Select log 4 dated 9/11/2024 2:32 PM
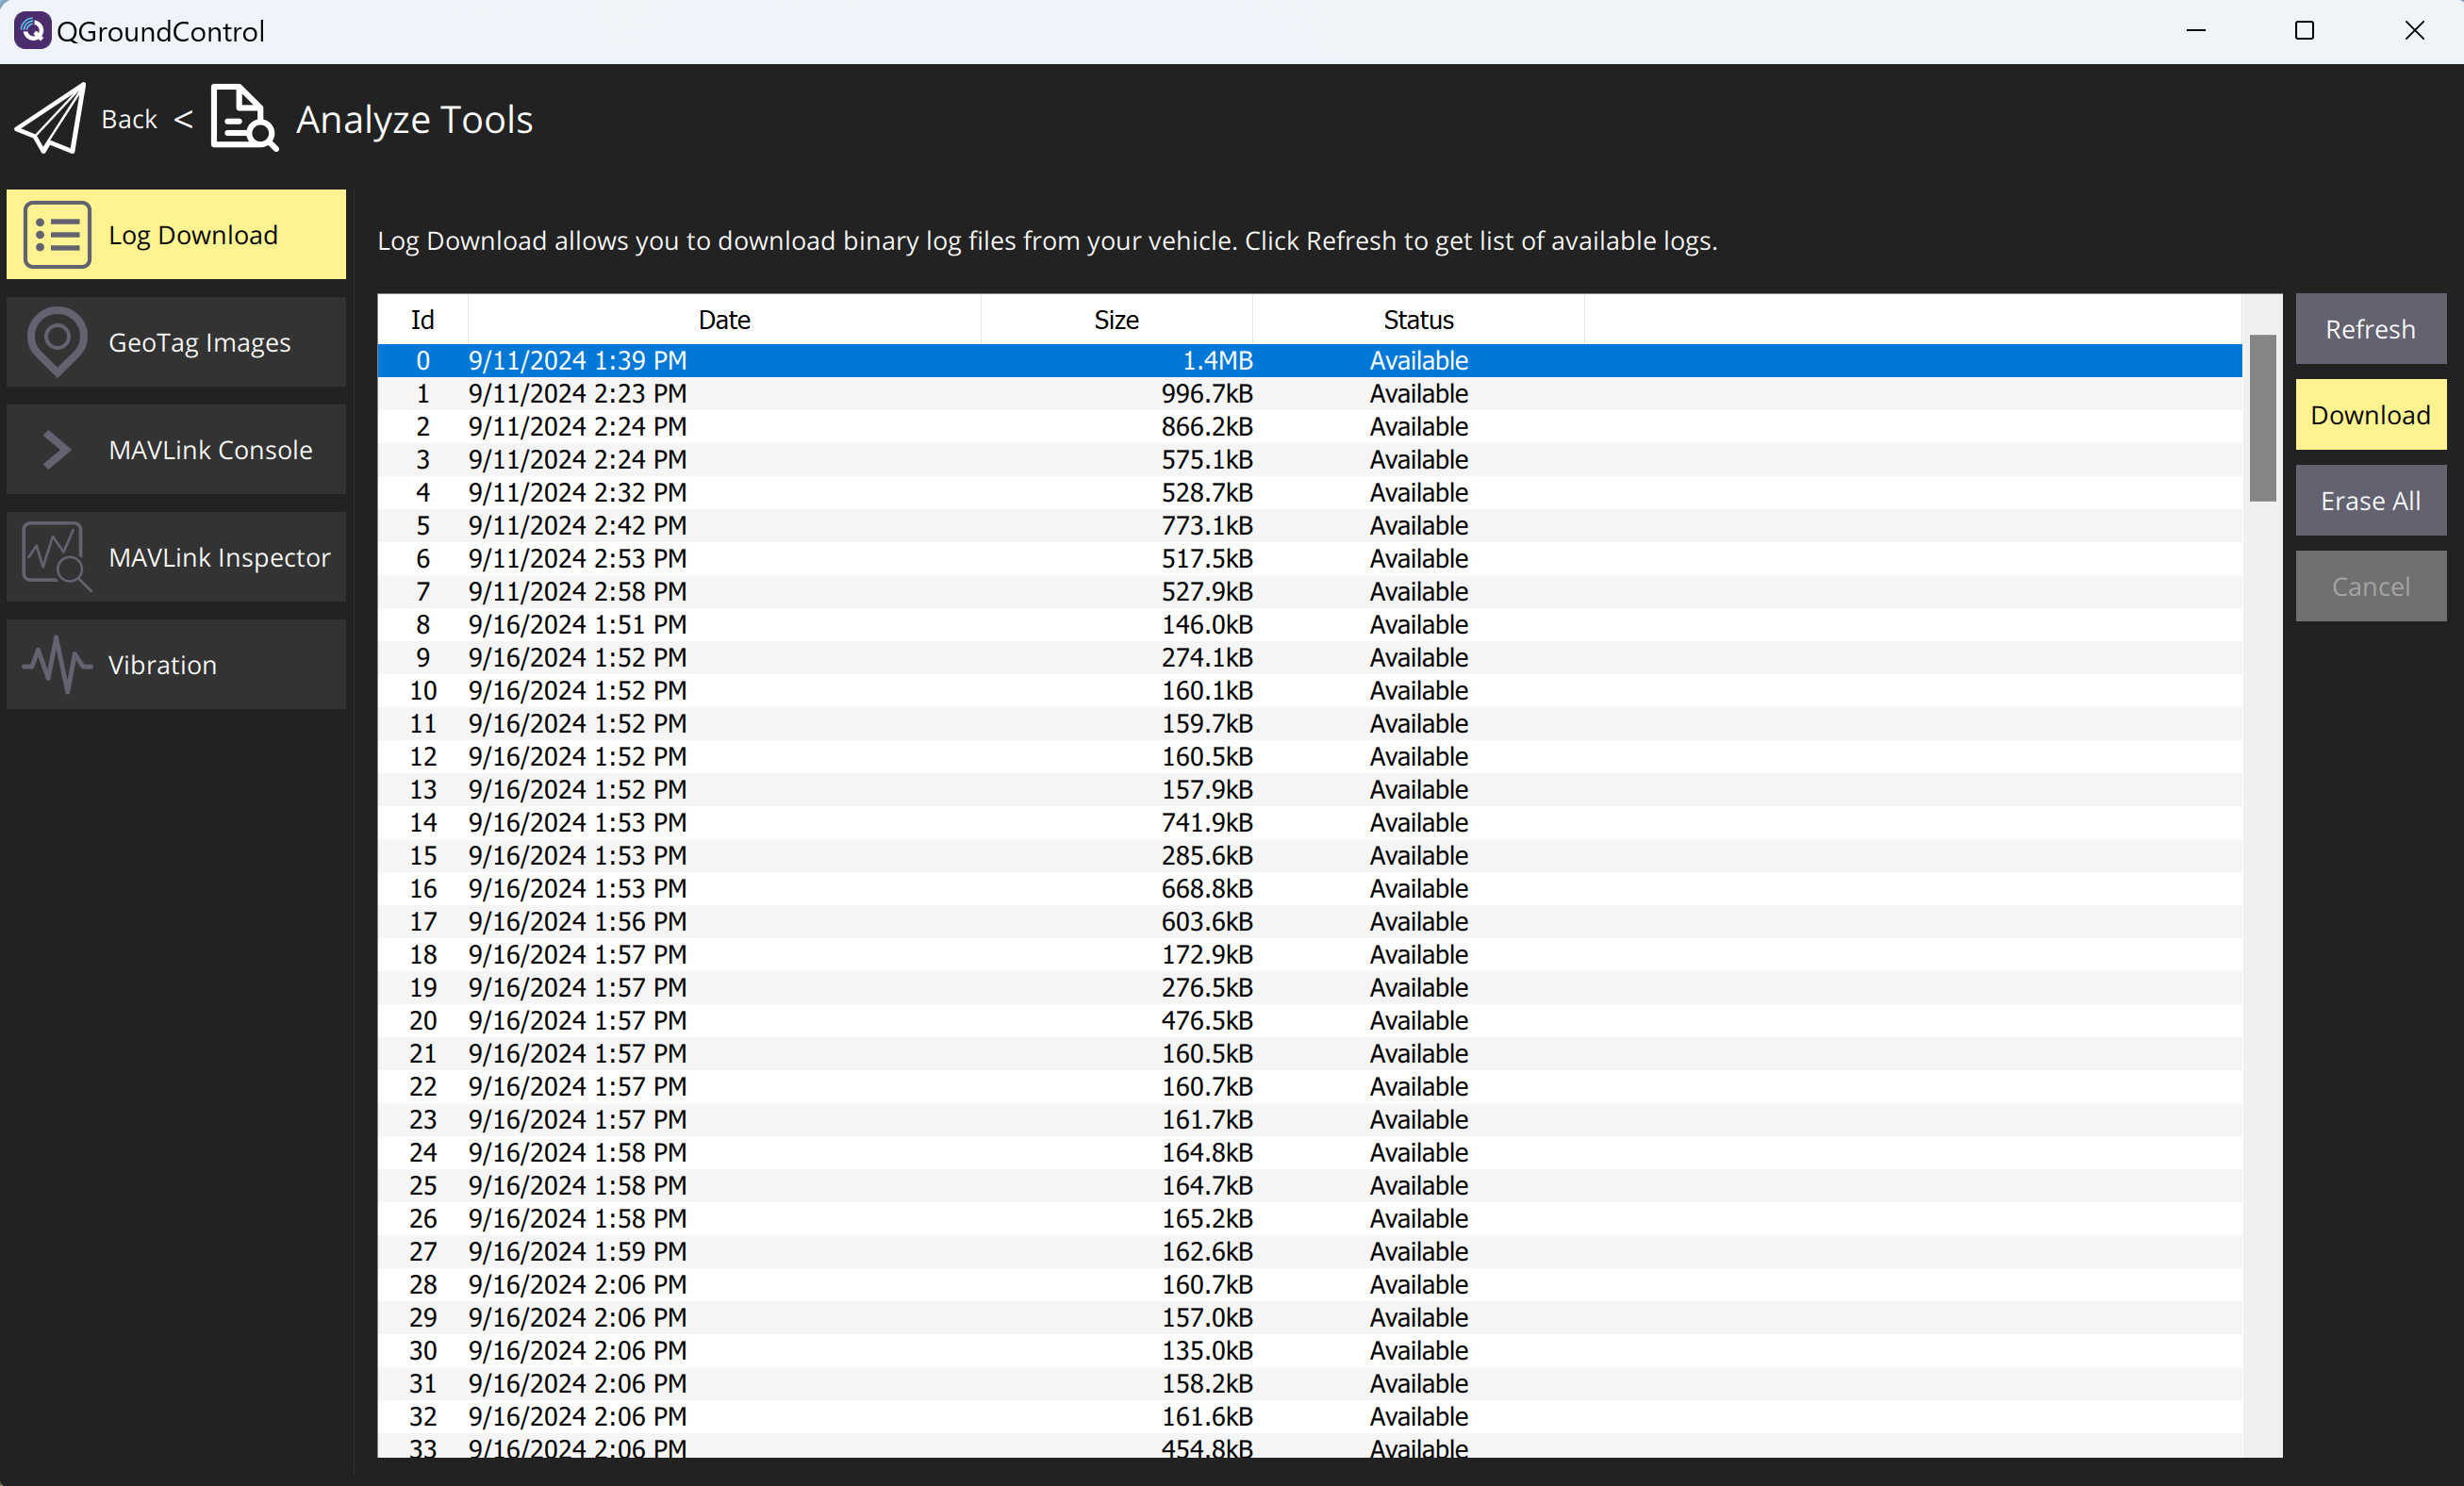The width and height of the screenshot is (2464, 1486). (1309, 493)
